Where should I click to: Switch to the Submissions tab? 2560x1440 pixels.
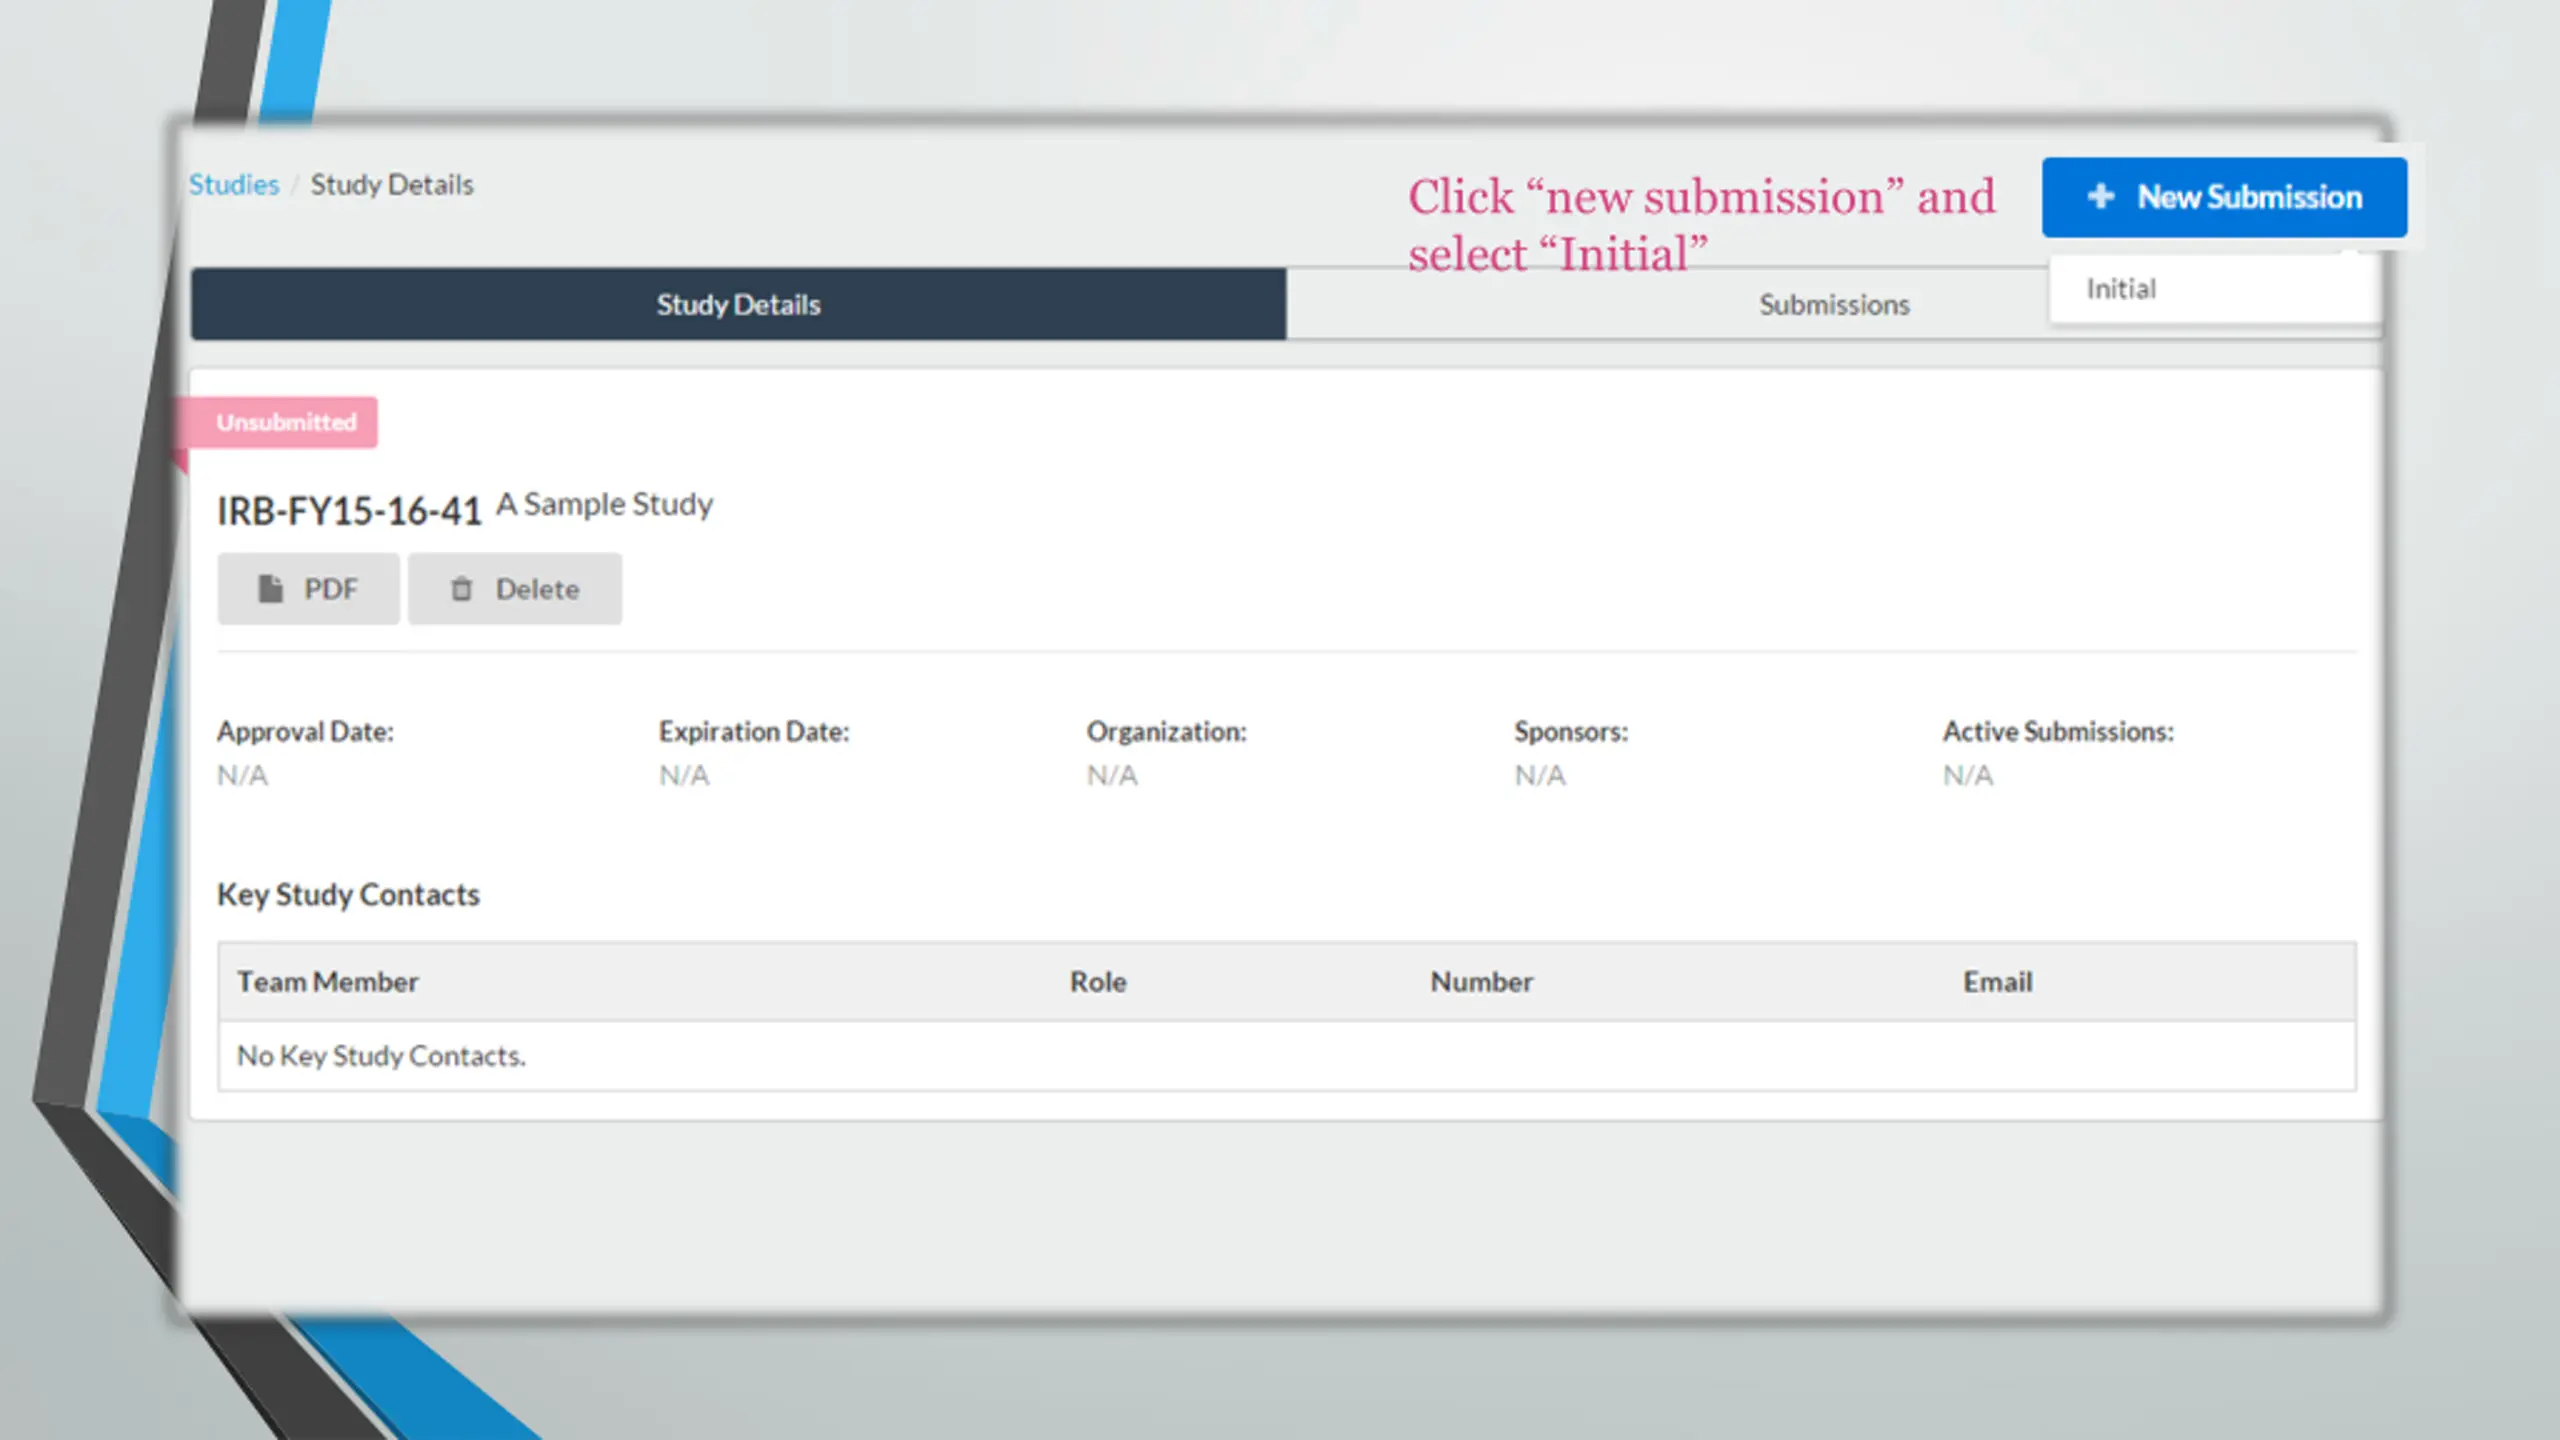1834,304
